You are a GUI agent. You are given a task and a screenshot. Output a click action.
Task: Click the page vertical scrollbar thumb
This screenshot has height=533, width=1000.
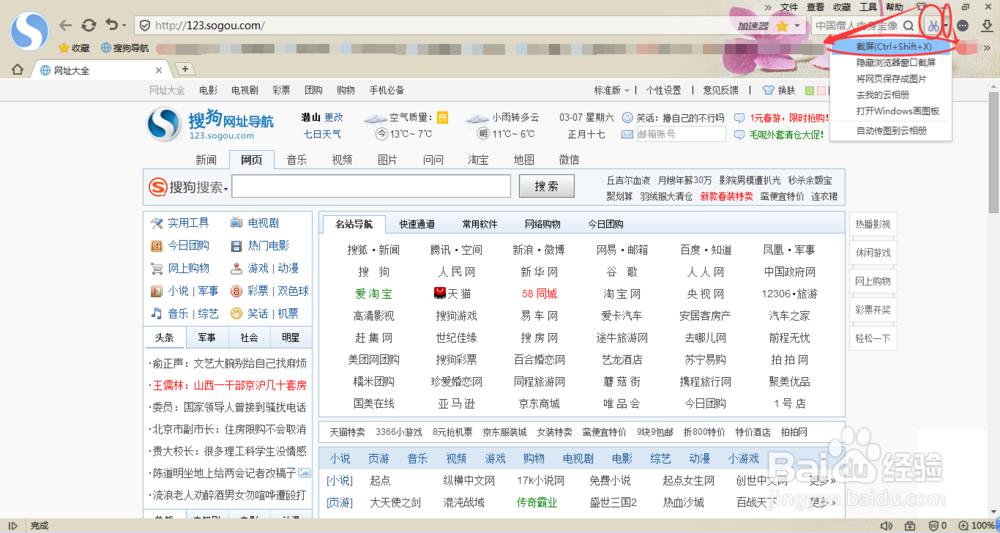994,153
